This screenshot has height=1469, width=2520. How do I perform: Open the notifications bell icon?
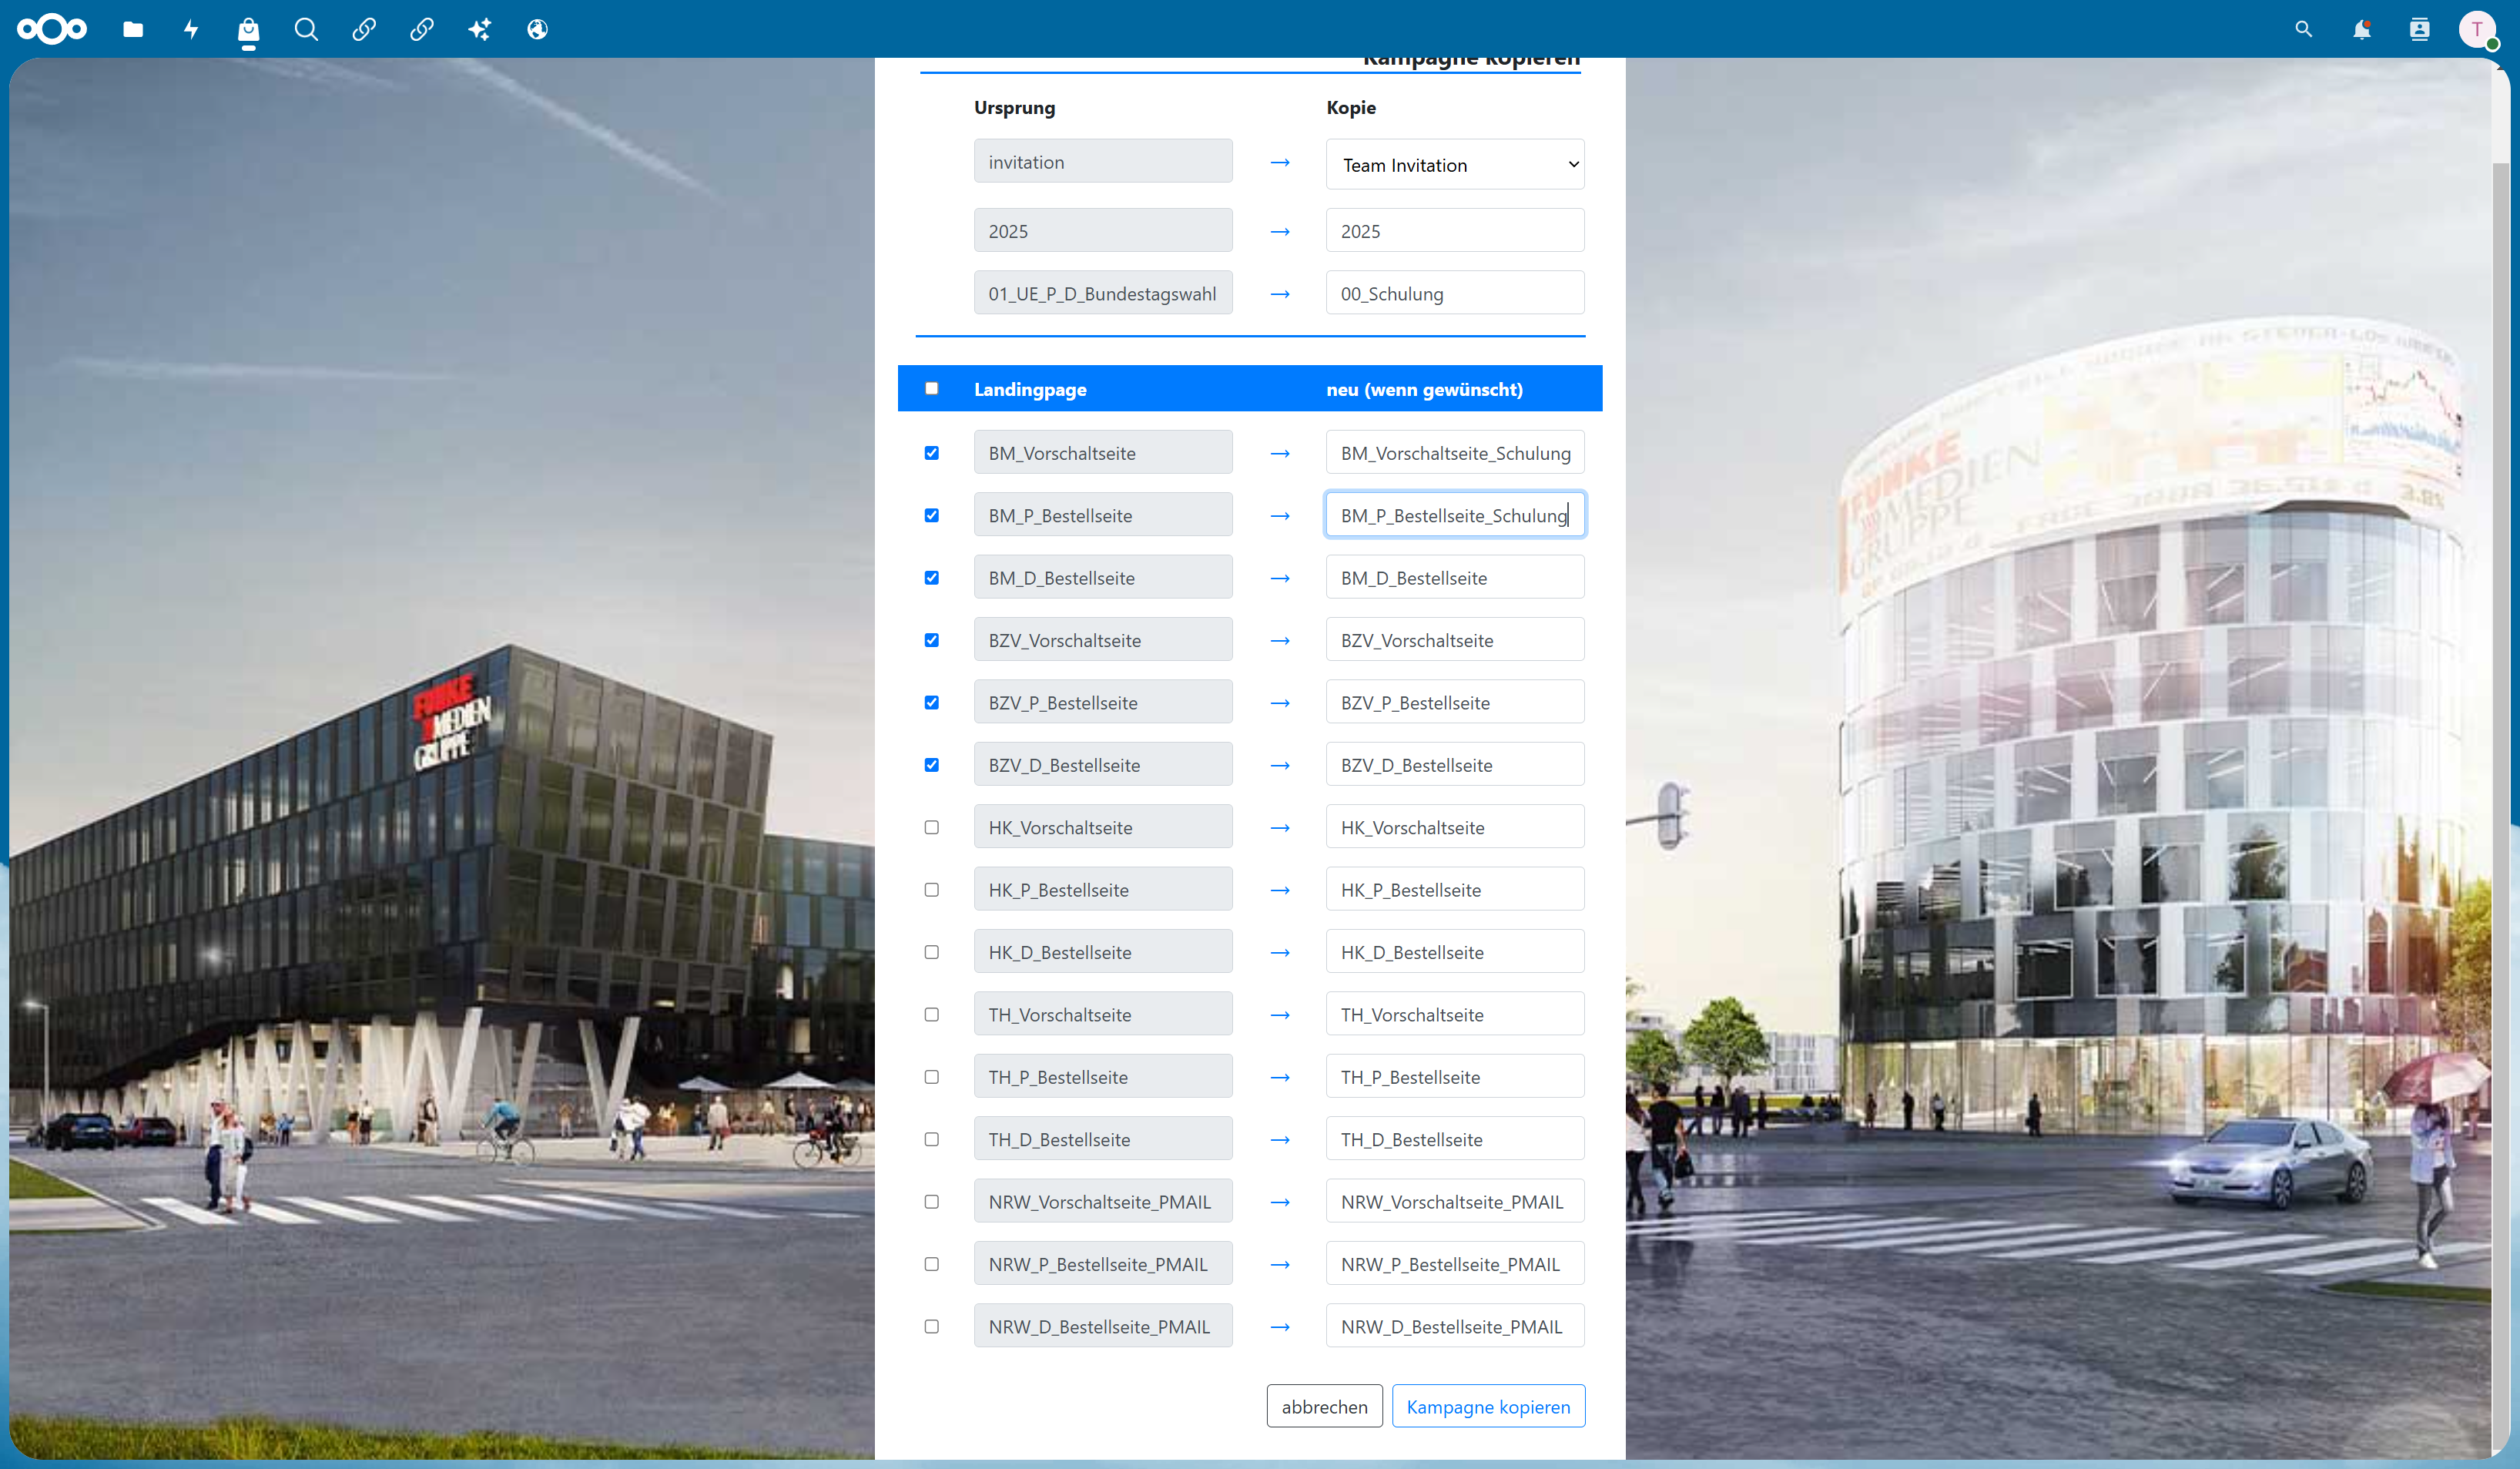click(x=2361, y=29)
